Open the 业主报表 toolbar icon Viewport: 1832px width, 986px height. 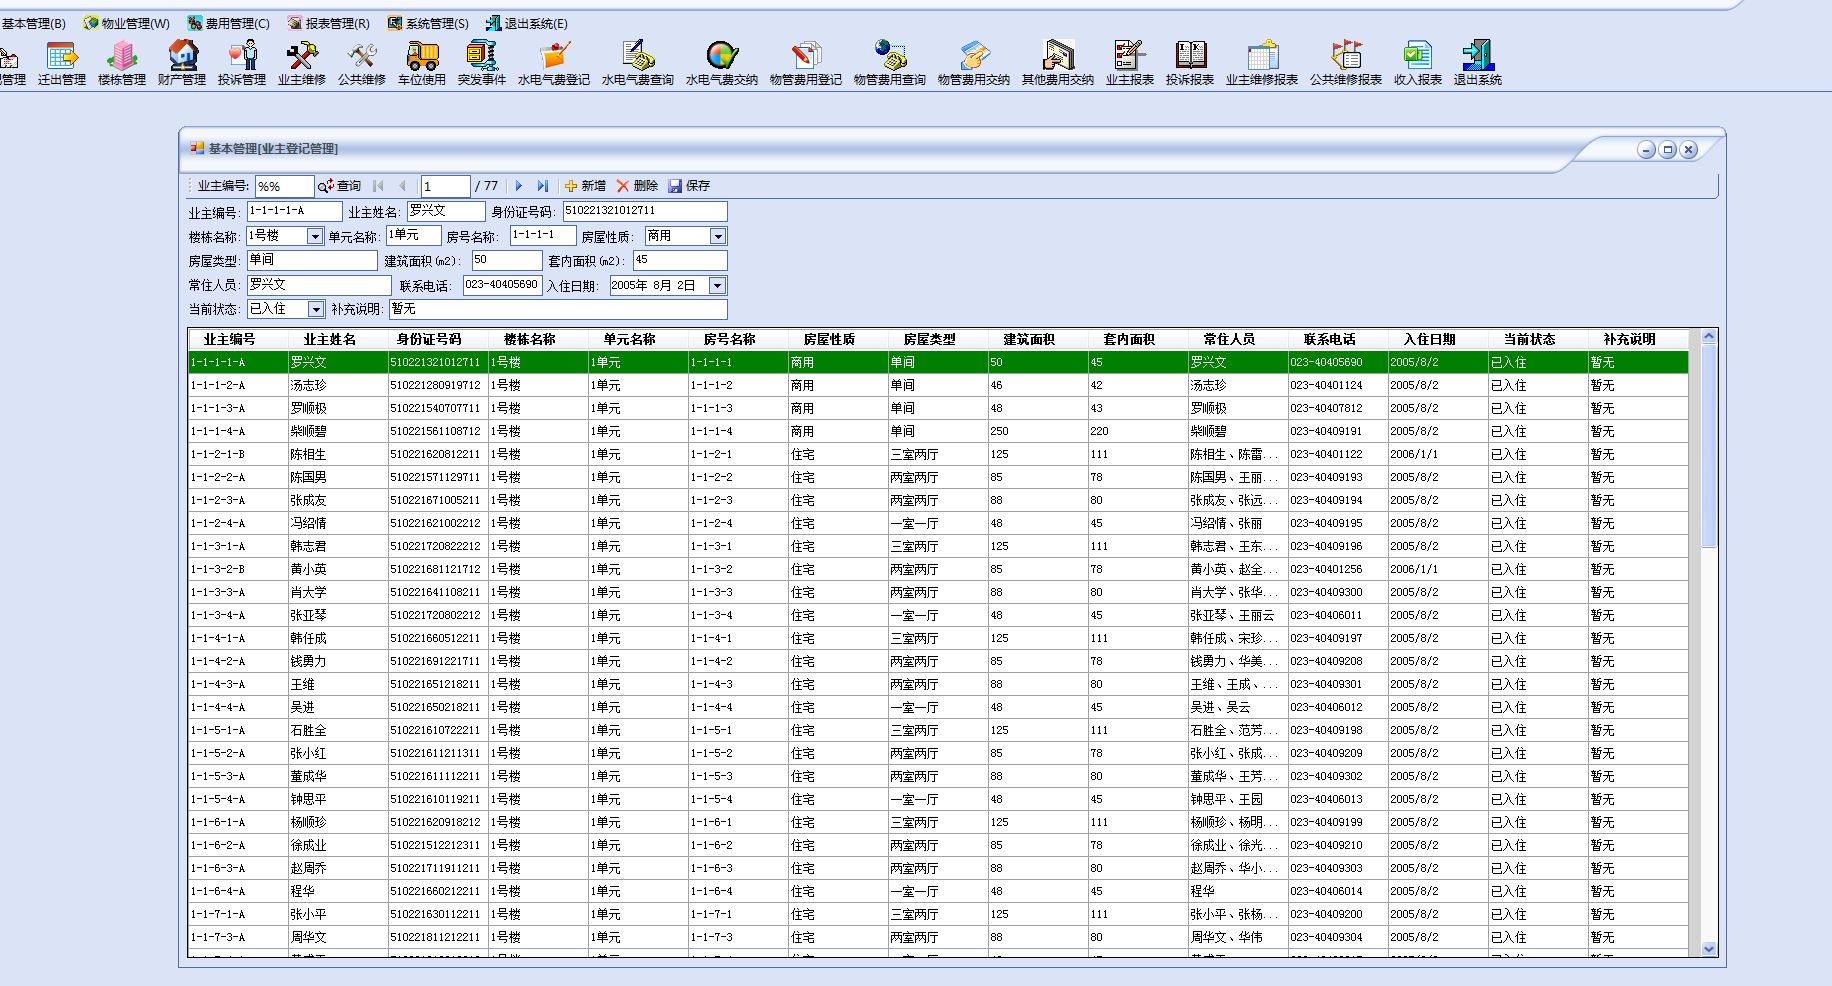click(1130, 63)
